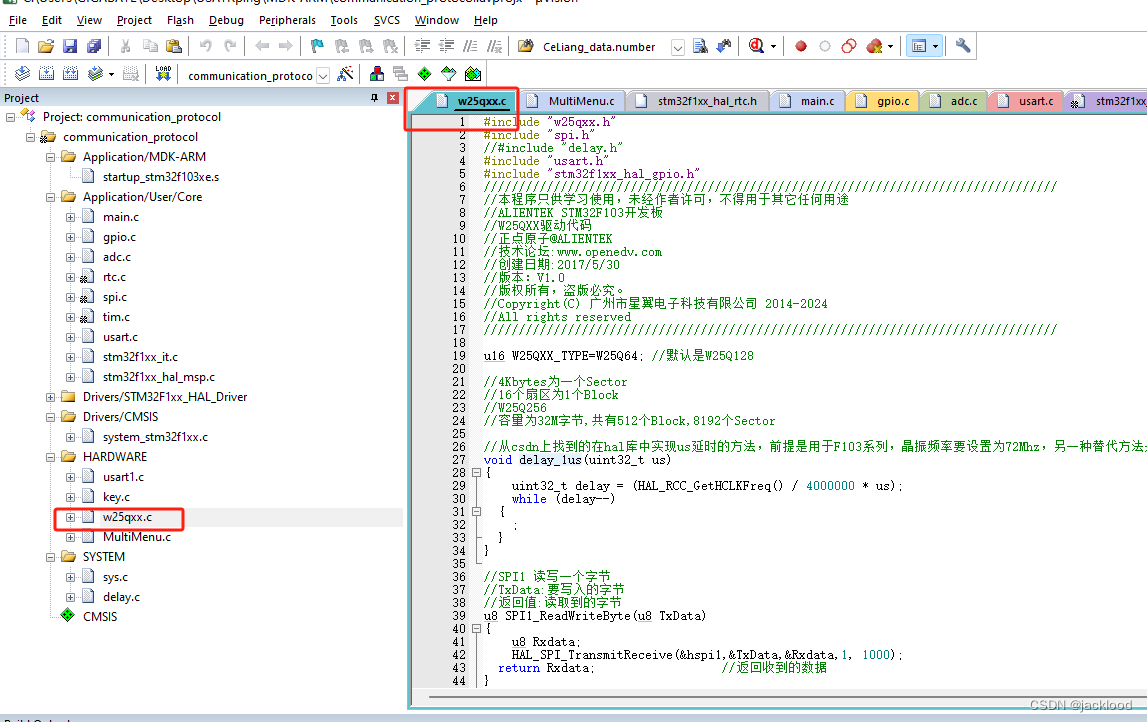This screenshot has width=1147, height=722.
Task: Collapse the code fold at line 40
Action: (x=476, y=628)
